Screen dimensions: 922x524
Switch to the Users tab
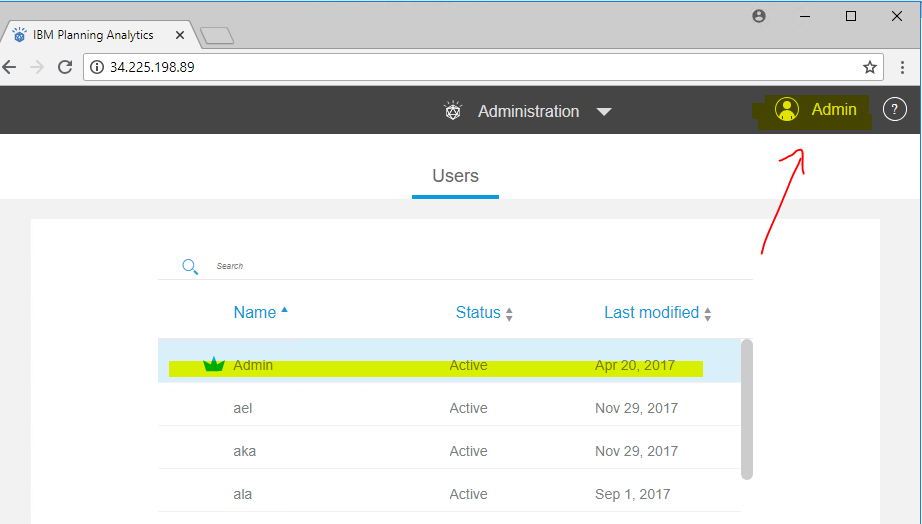pos(455,176)
